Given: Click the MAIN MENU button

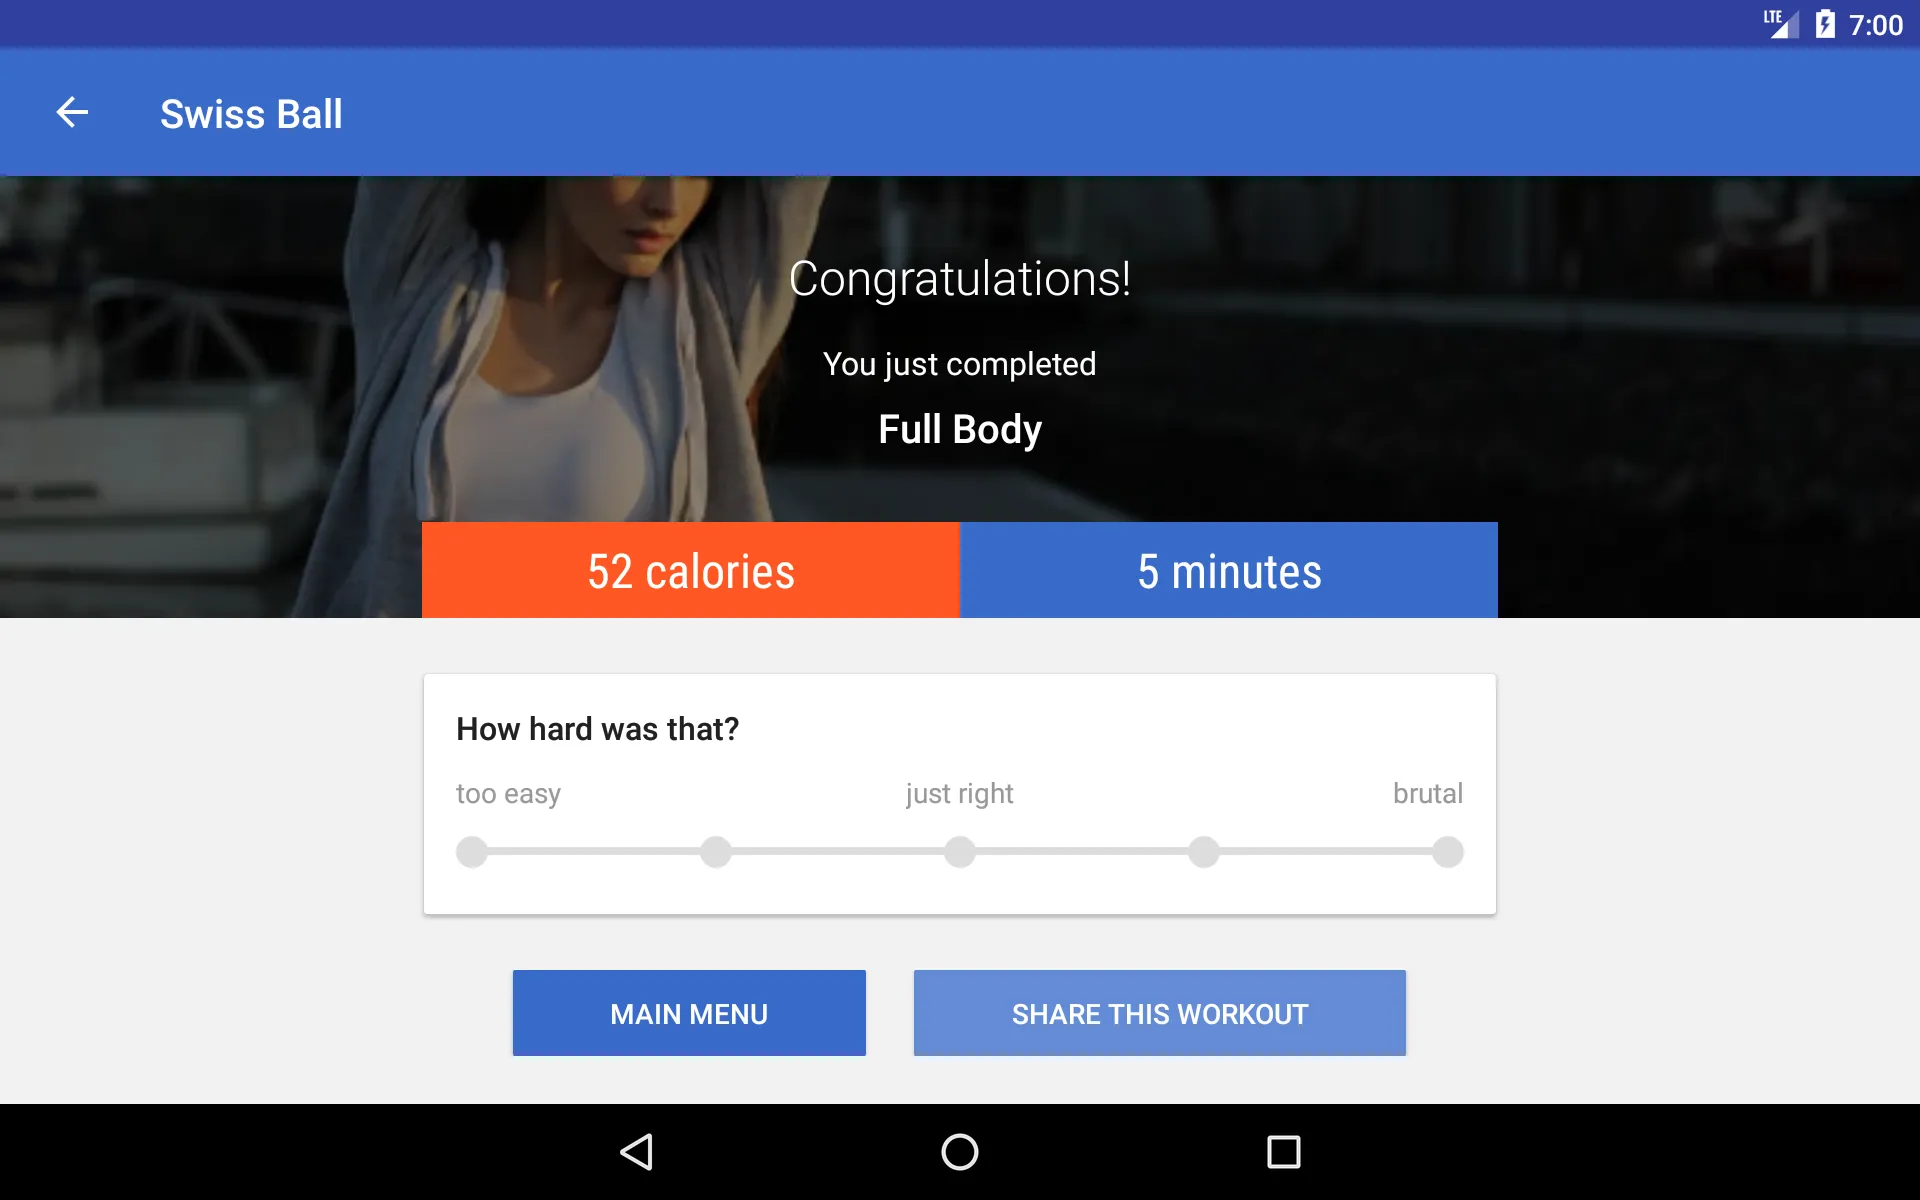Looking at the screenshot, I should 690,1013.
